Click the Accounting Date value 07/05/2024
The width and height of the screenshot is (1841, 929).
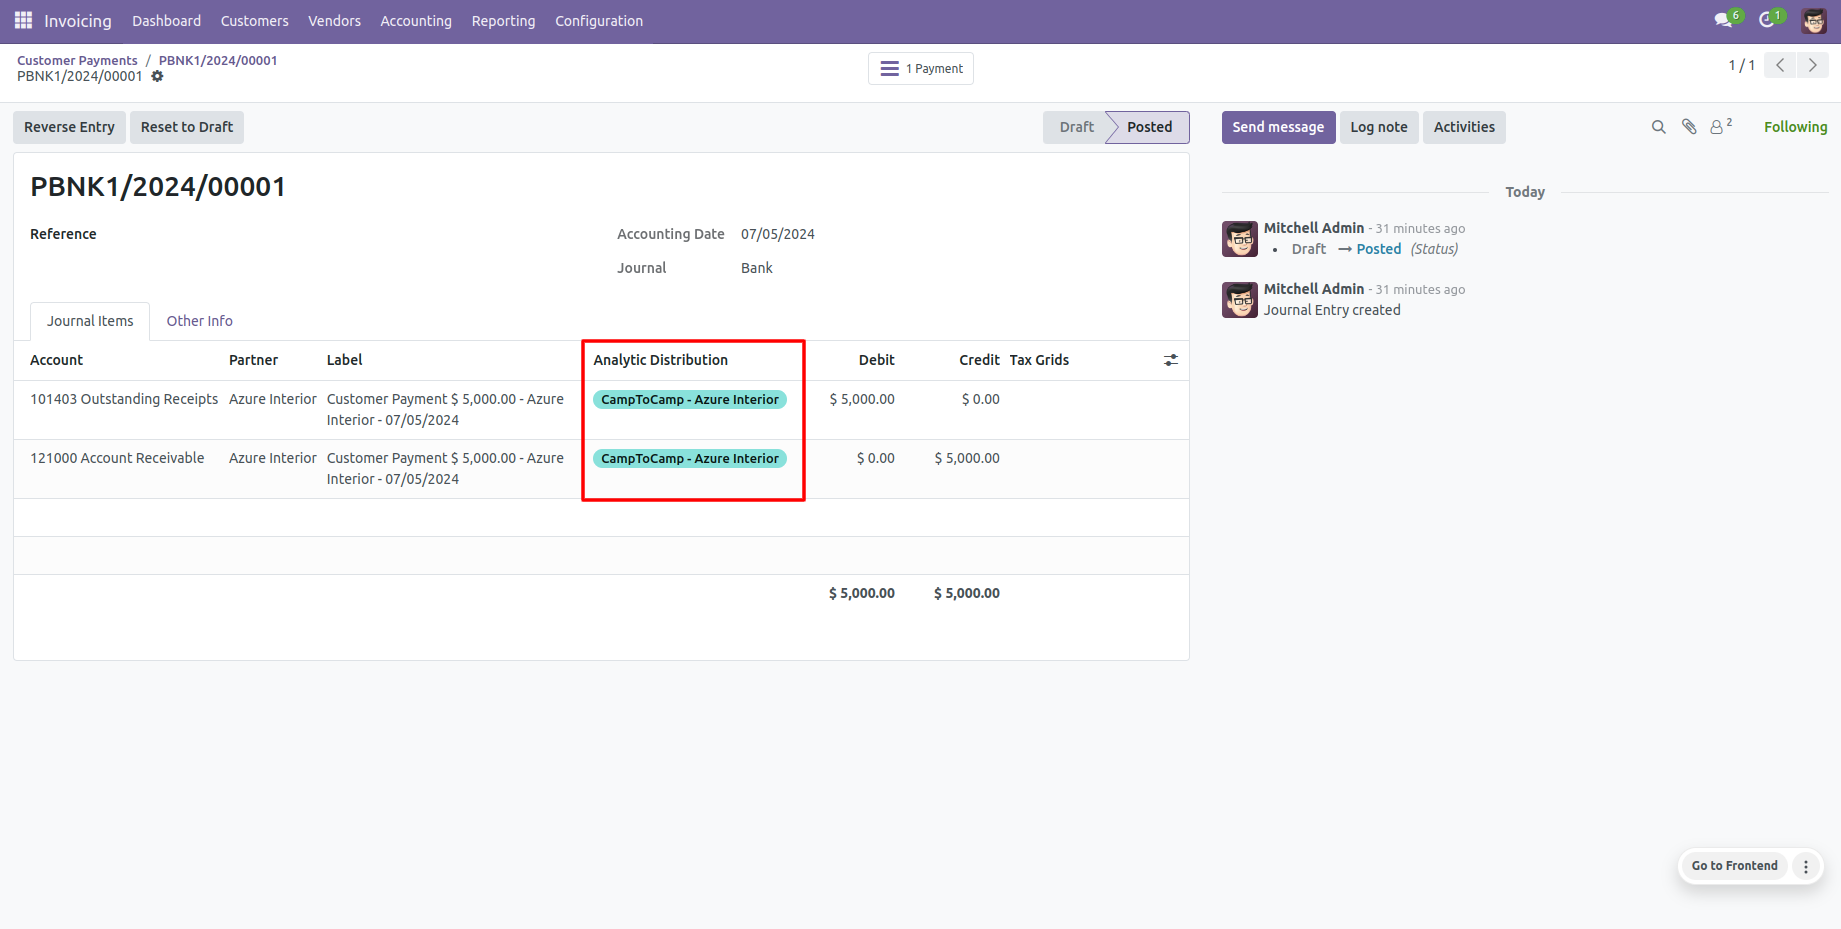coord(777,234)
